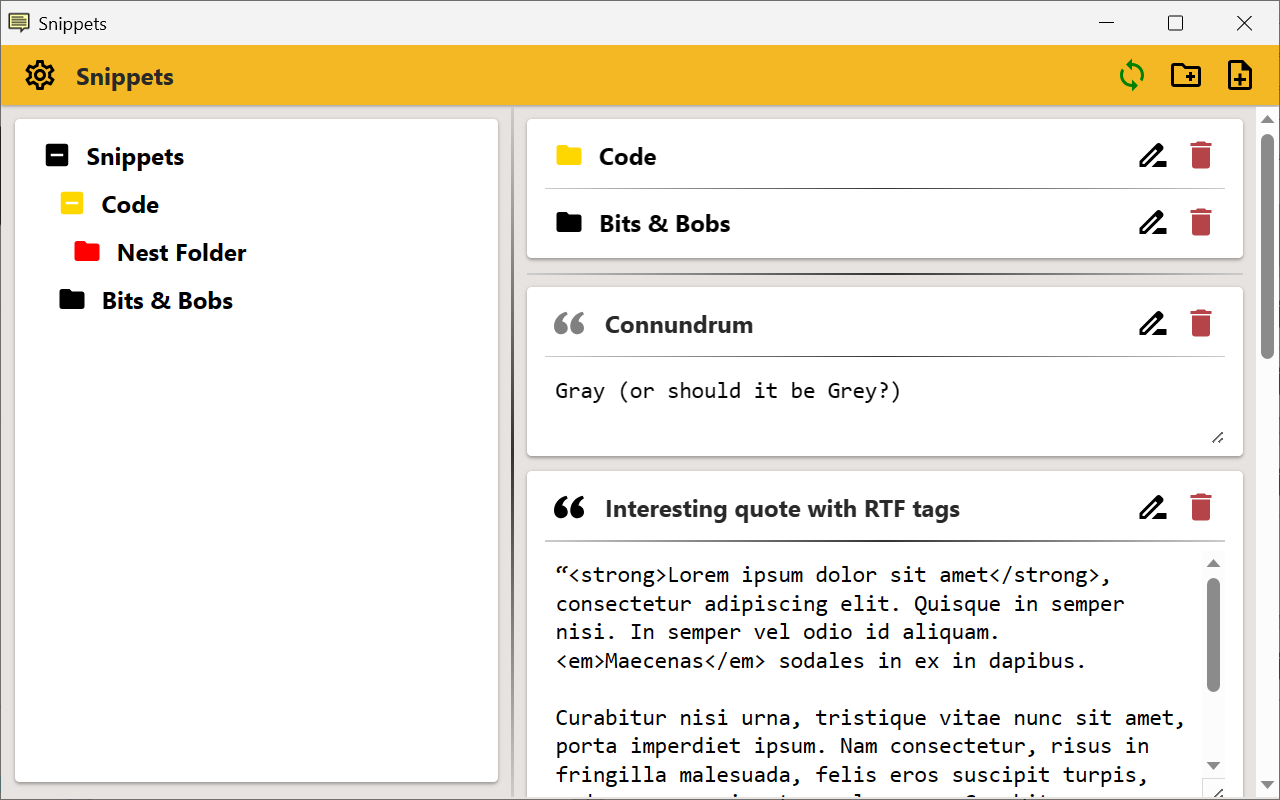Screen dimensions: 1280x800
Task: Collapse the Code folder in tree
Action: (72, 204)
